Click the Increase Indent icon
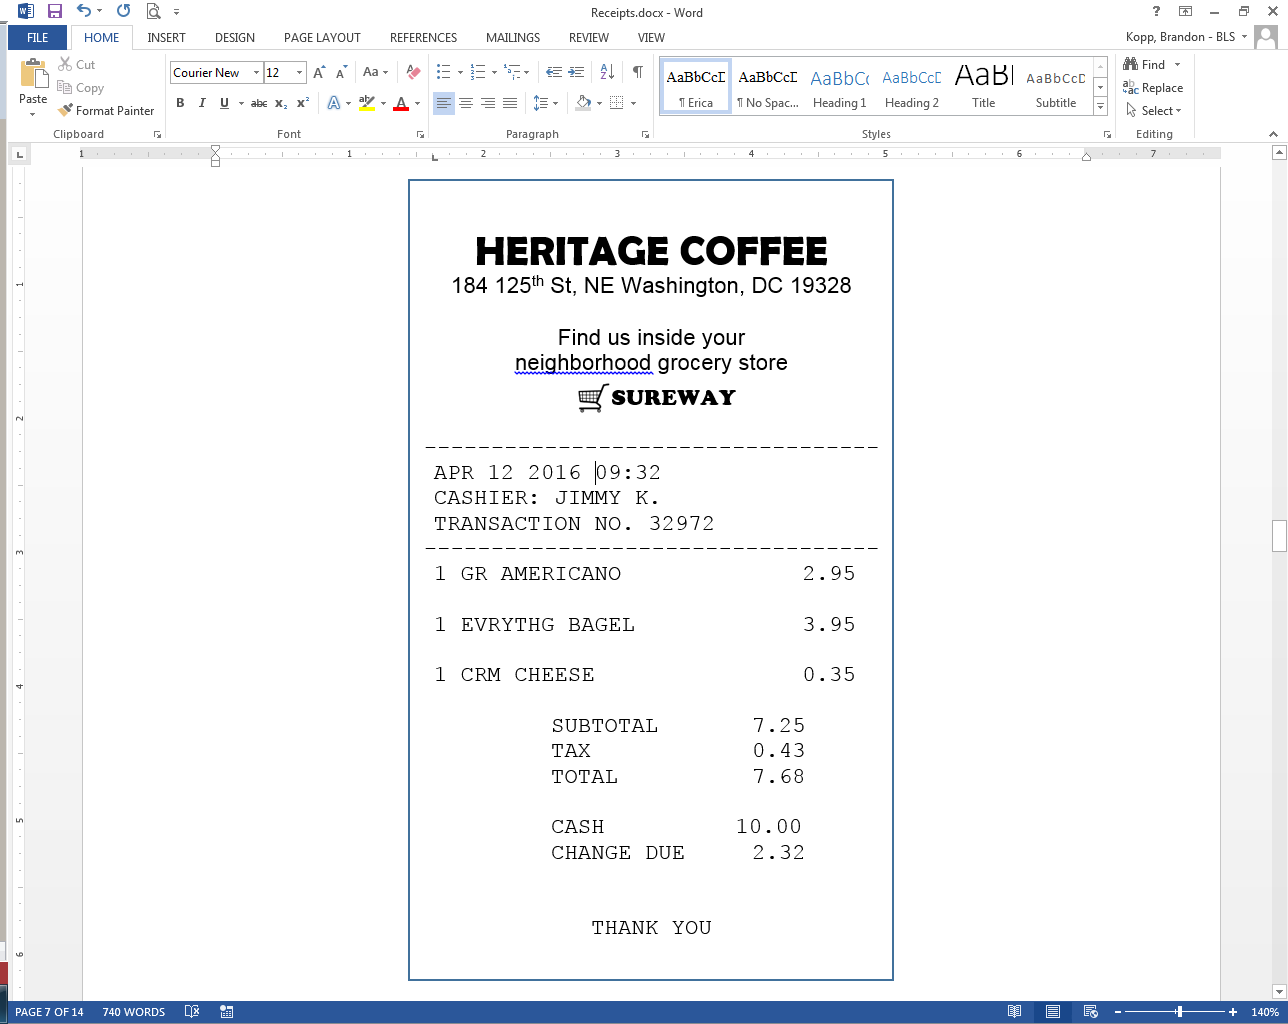This screenshot has width=1288, height=1024. (576, 72)
